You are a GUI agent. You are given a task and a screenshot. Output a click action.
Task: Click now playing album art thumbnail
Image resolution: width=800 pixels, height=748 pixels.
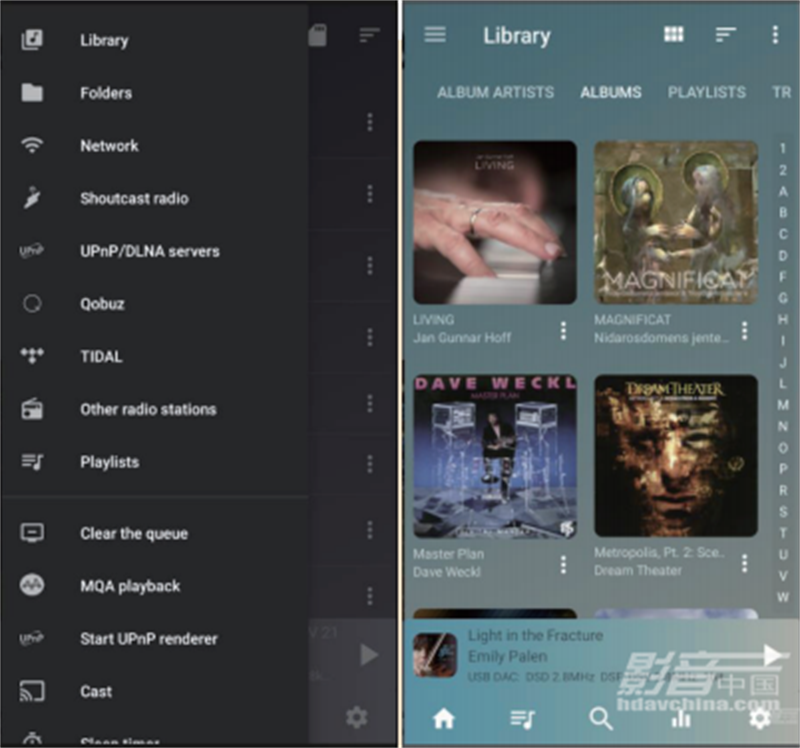[435, 655]
